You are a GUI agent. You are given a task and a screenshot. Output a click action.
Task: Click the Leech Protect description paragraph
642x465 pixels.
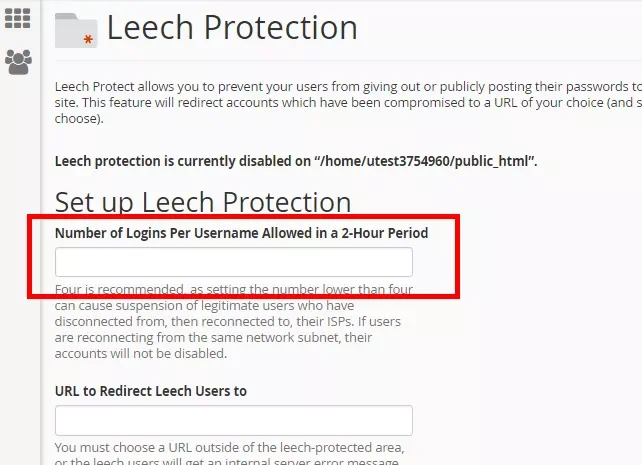click(x=348, y=102)
